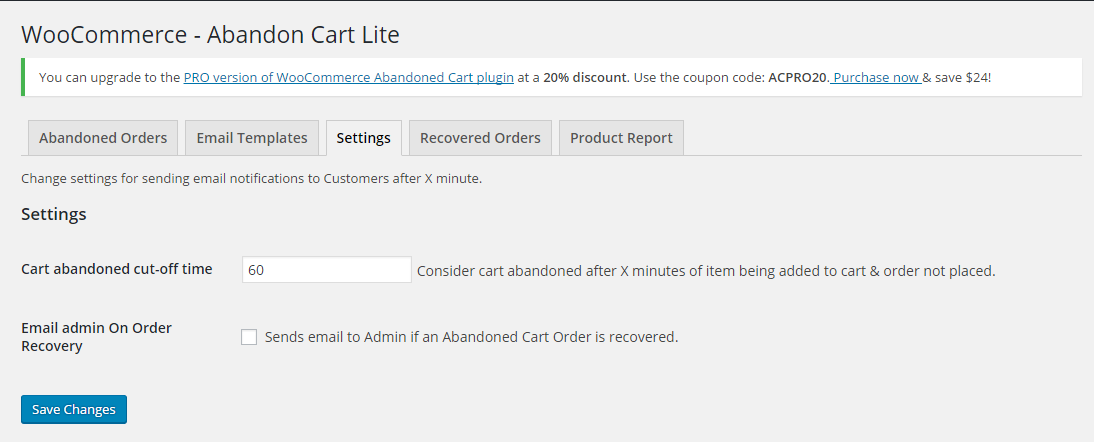The height and width of the screenshot is (442, 1094).
Task: View the Recovered Orders tab
Action: (480, 138)
